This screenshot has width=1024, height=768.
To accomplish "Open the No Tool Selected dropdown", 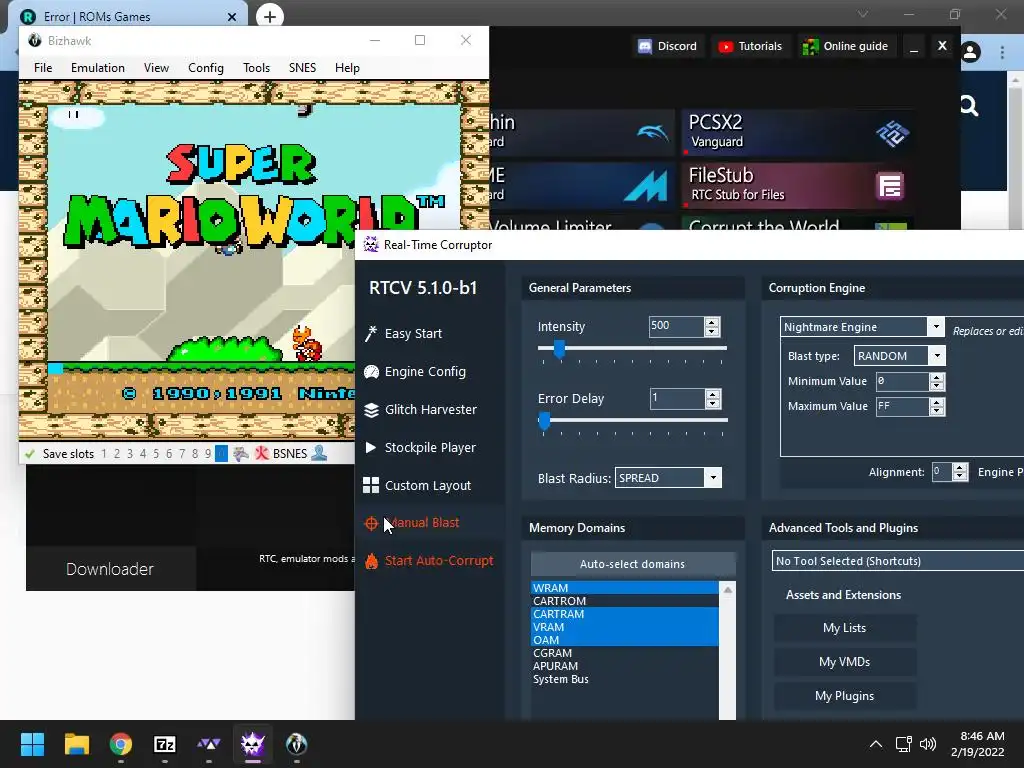I will pos(898,561).
